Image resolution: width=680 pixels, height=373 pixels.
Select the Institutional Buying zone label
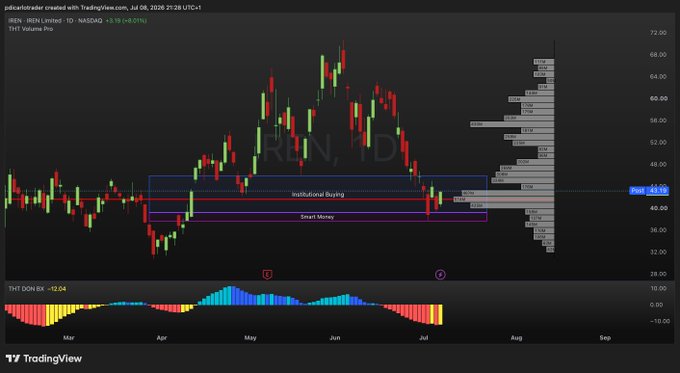(318, 194)
